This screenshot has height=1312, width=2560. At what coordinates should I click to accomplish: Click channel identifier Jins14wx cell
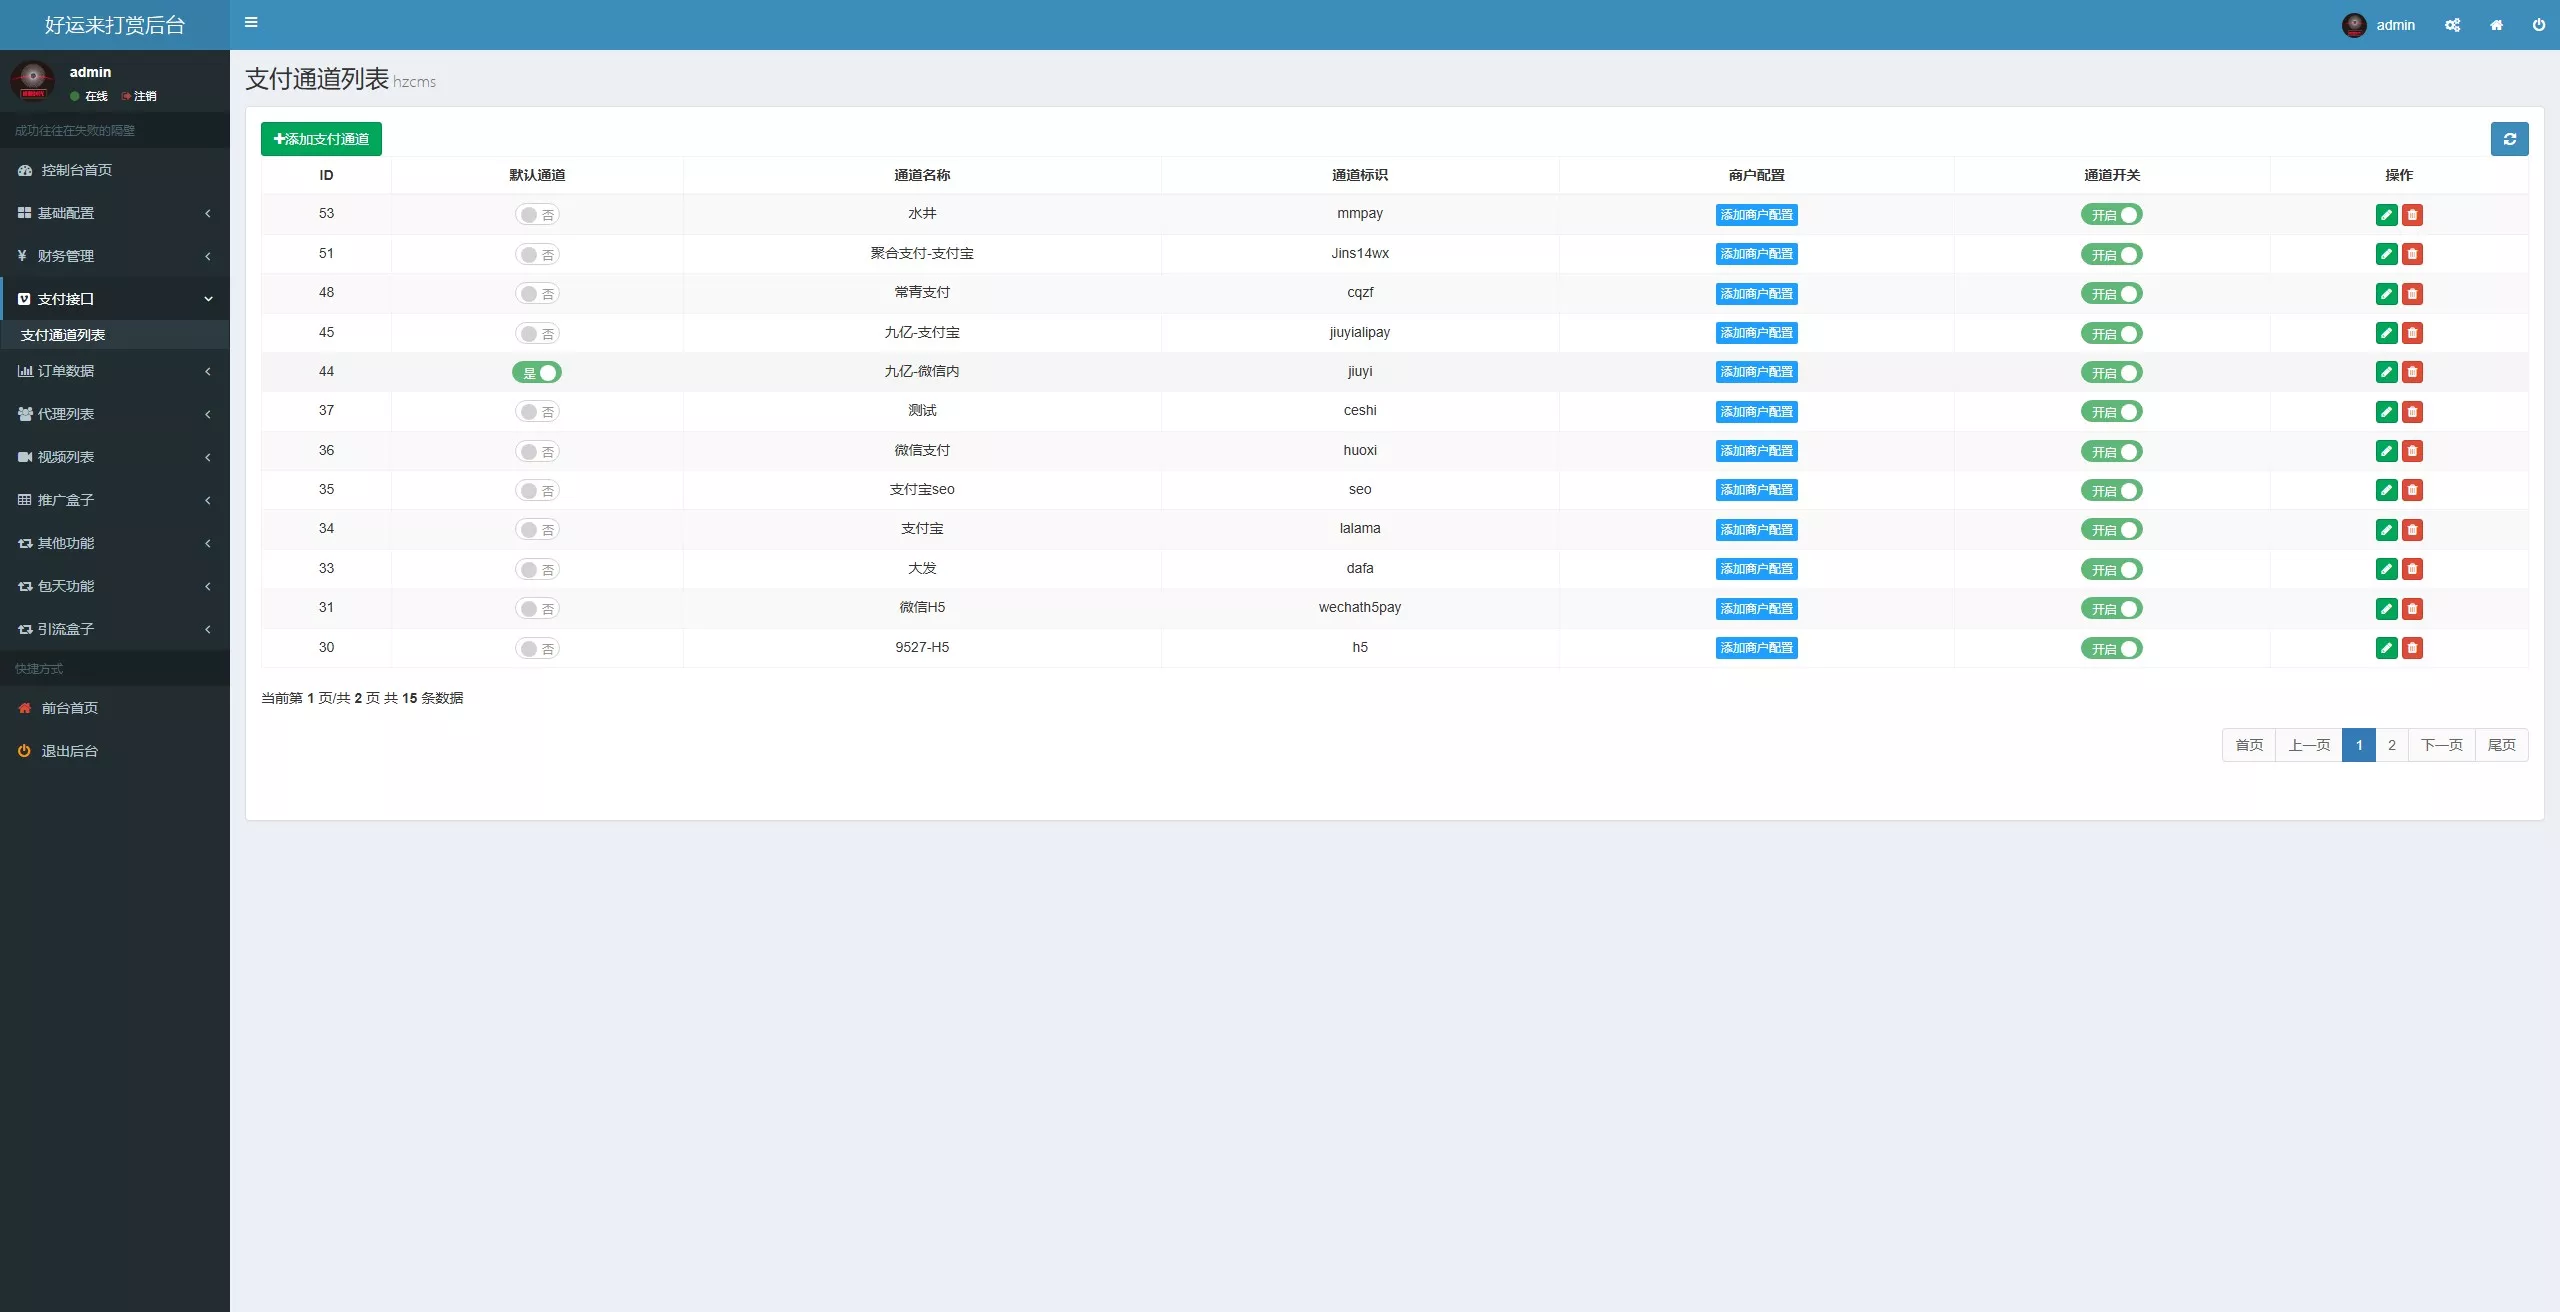[1359, 253]
